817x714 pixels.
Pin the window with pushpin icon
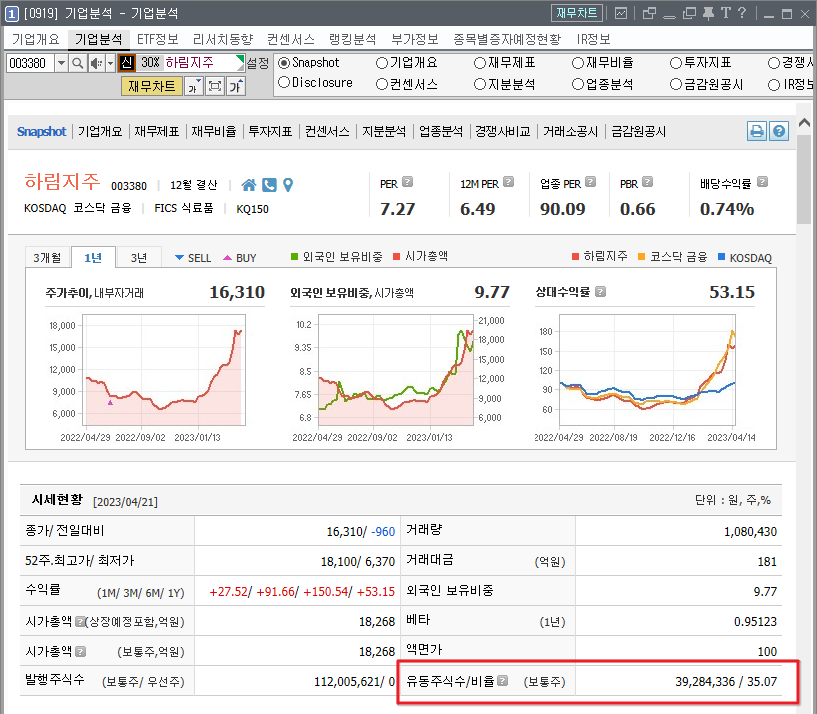[708, 13]
